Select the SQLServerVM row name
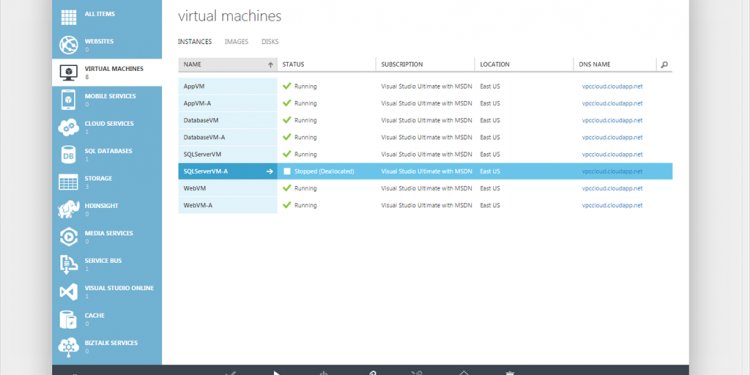Screen dimensions: 750x375 pyautogui.click(x=202, y=154)
